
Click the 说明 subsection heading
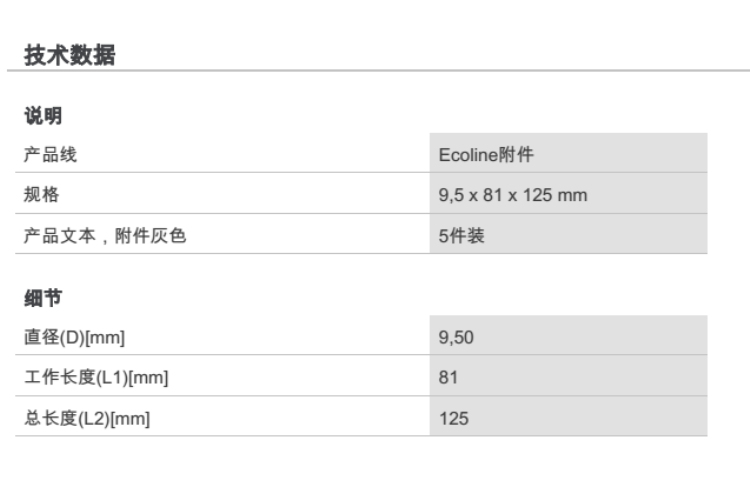tap(43, 116)
